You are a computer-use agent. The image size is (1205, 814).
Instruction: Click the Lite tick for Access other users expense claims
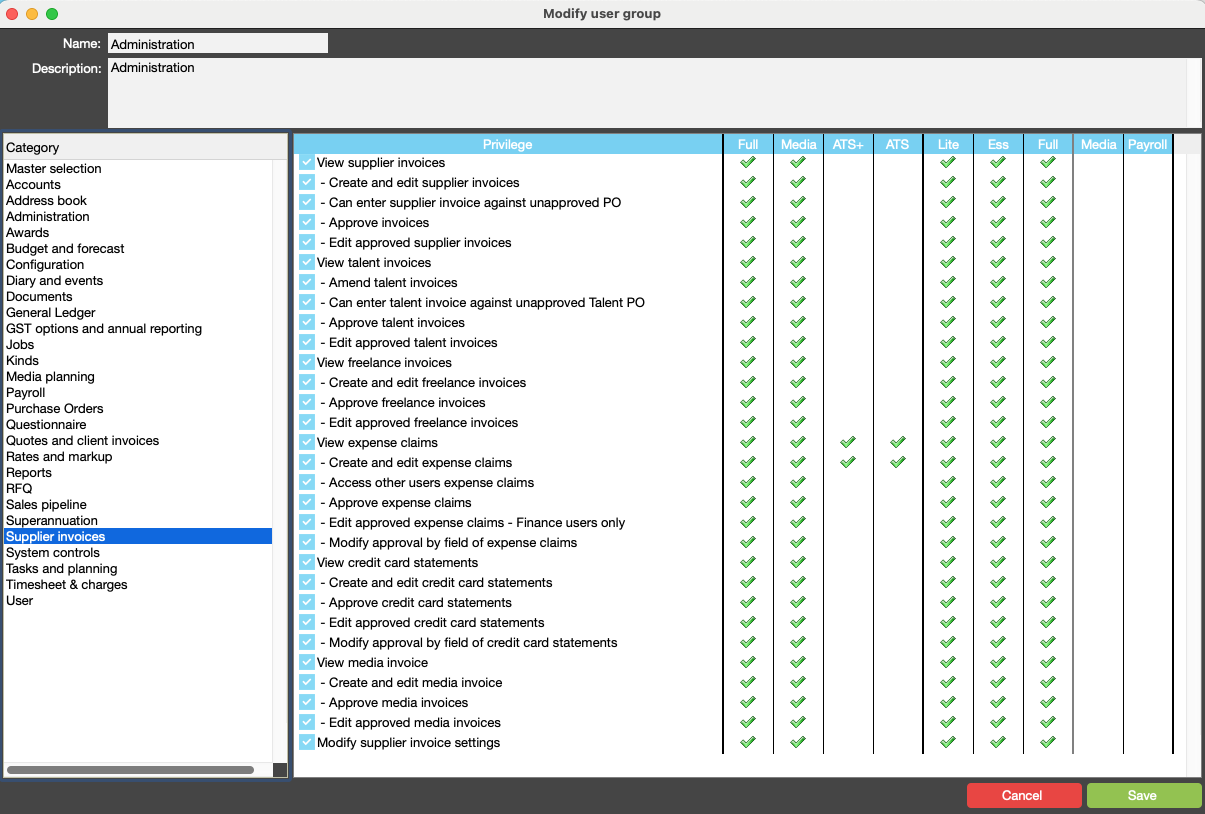[x=948, y=482]
